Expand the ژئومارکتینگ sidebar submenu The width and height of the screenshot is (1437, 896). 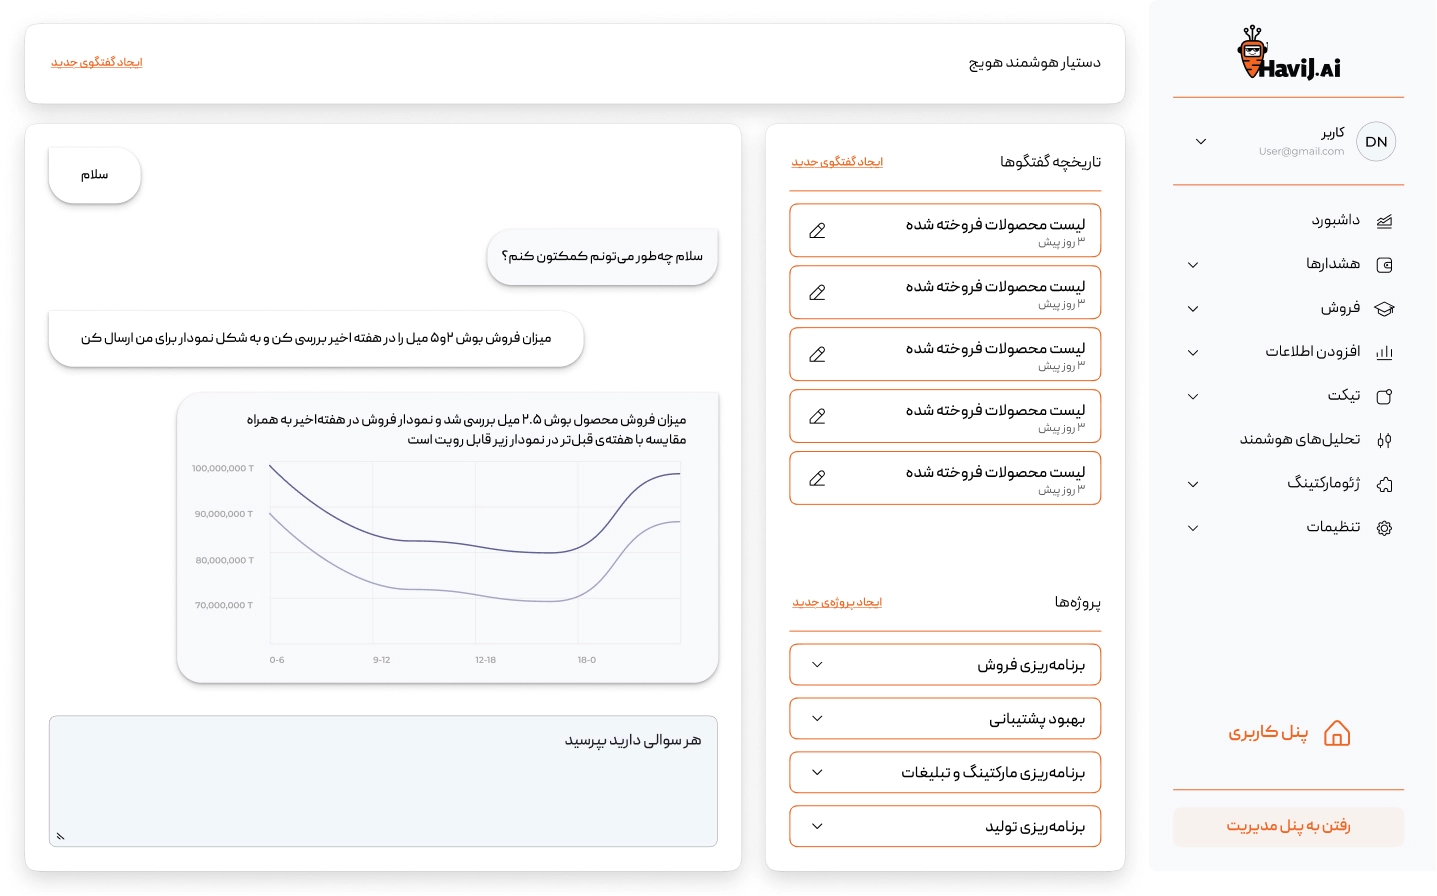tap(1193, 484)
